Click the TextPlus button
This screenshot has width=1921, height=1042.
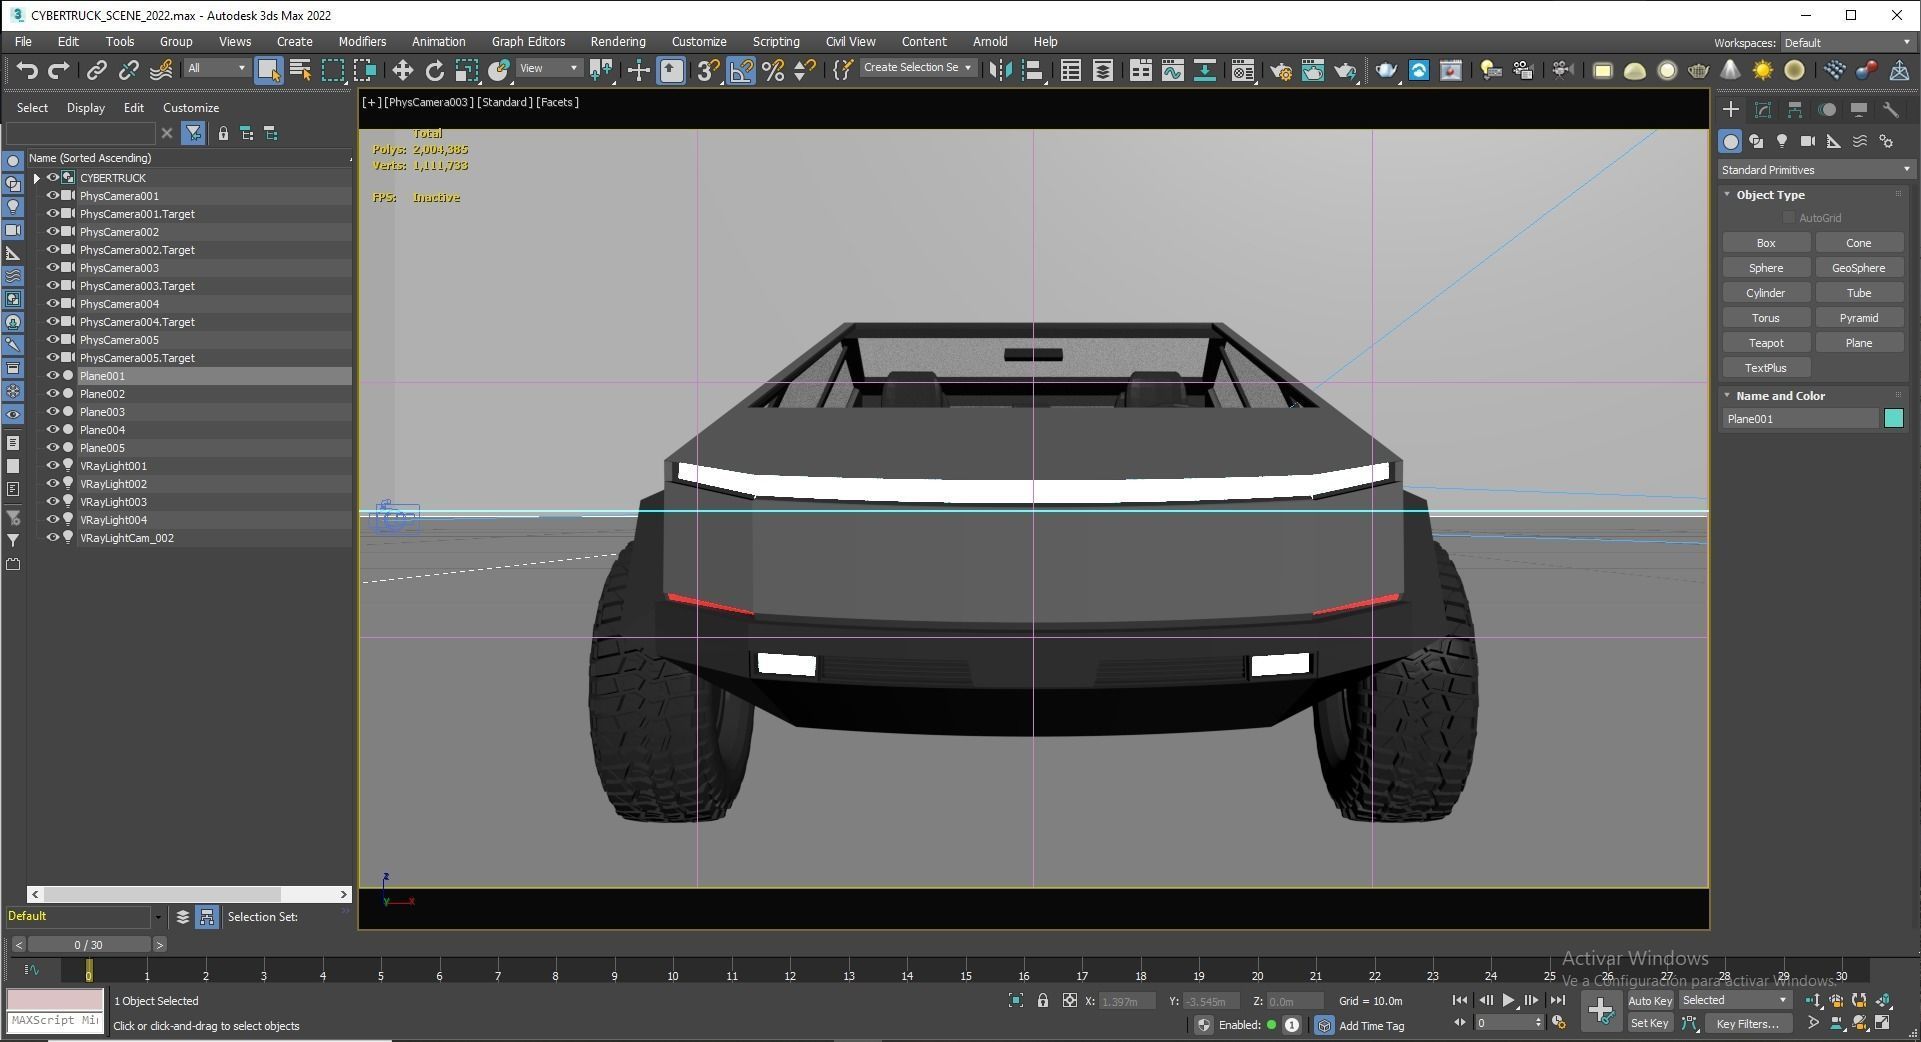tap(1766, 368)
